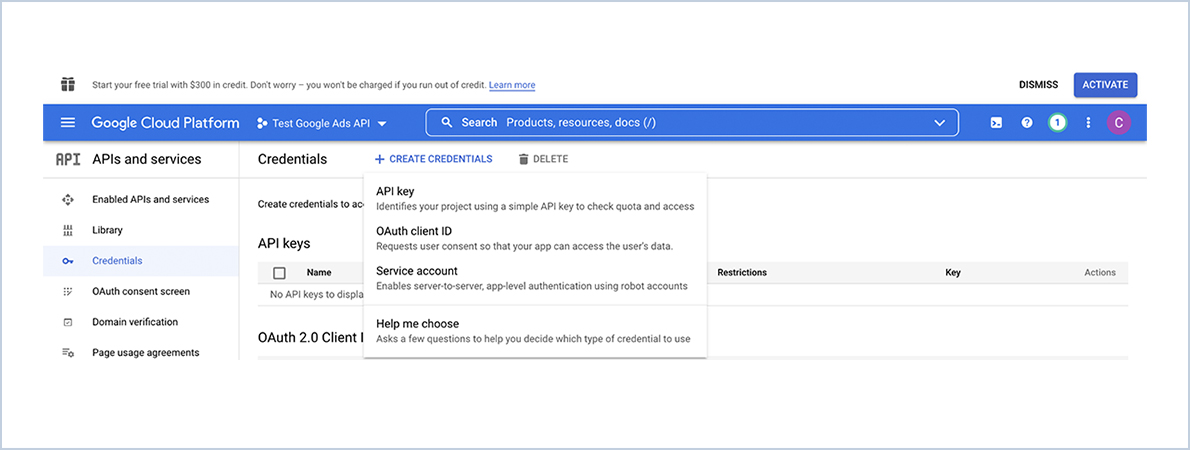Expand the Test Google Ads API project selector
Image resolution: width=1190 pixels, height=450 pixels.
(x=322, y=123)
